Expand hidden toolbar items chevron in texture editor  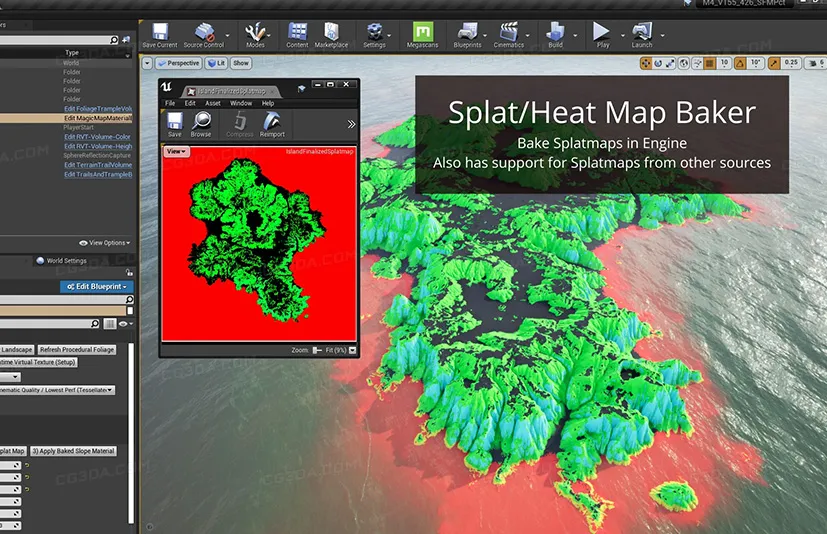click(351, 125)
